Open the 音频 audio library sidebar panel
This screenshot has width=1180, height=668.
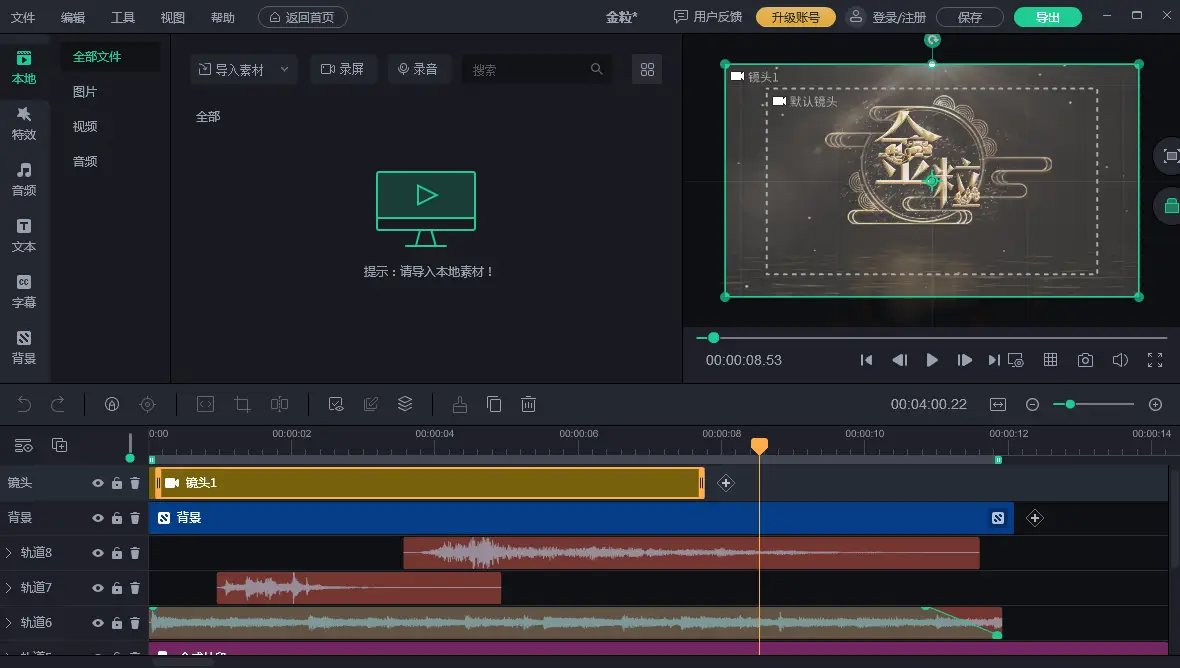[x=24, y=179]
